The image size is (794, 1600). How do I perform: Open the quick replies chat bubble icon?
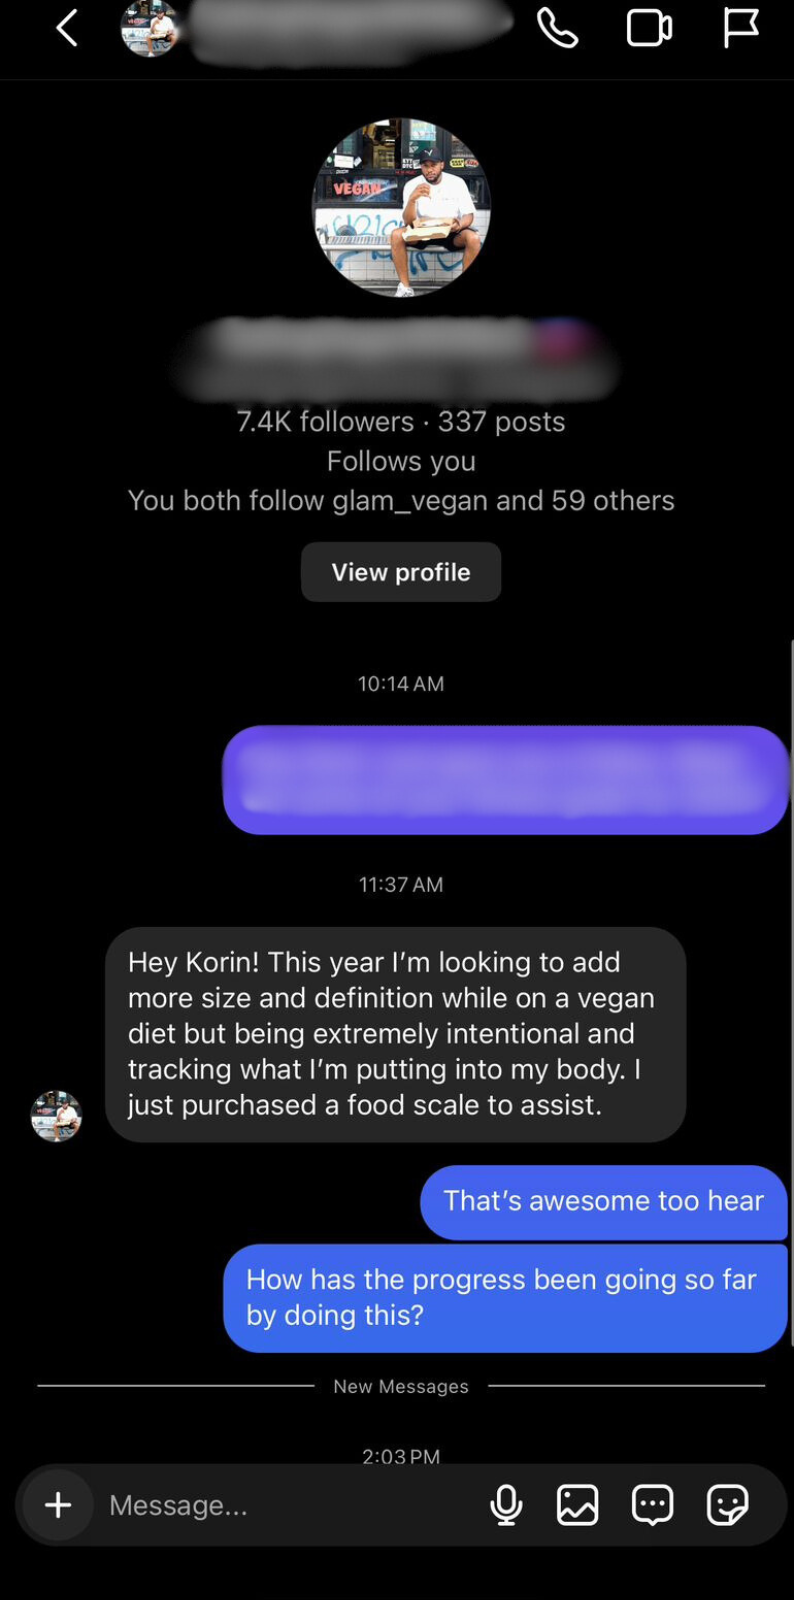(x=652, y=1505)
